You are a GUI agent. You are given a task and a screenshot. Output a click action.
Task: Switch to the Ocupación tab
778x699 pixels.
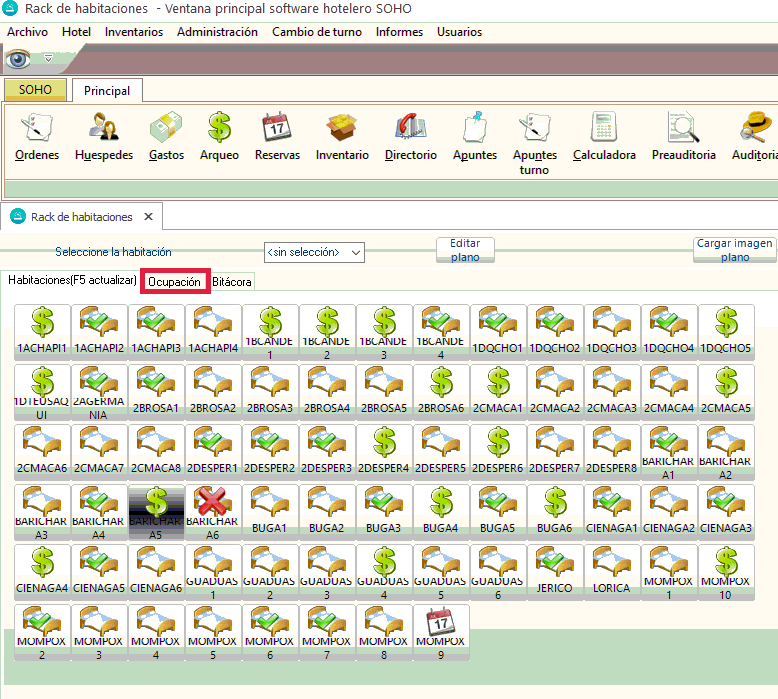coord(174,282)
